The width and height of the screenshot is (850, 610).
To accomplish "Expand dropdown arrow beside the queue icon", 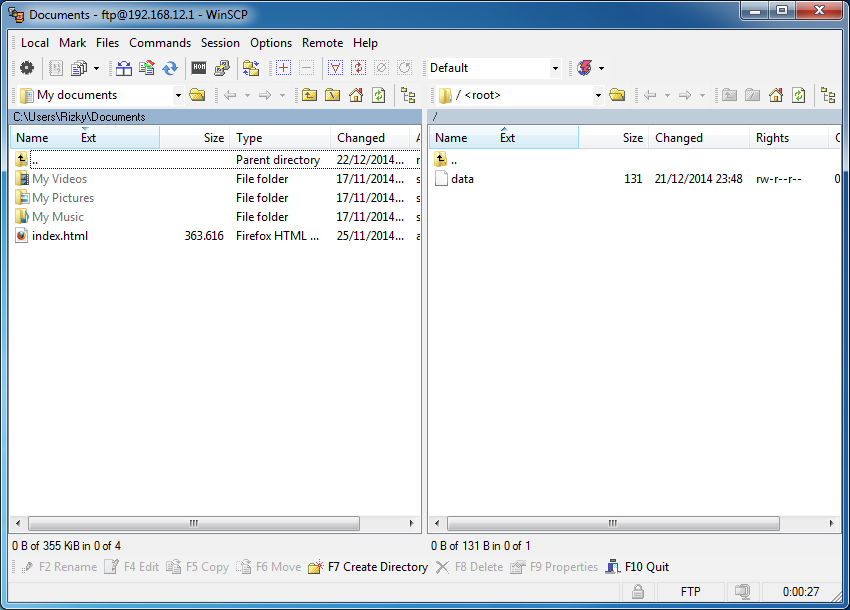I will [96, 68].
